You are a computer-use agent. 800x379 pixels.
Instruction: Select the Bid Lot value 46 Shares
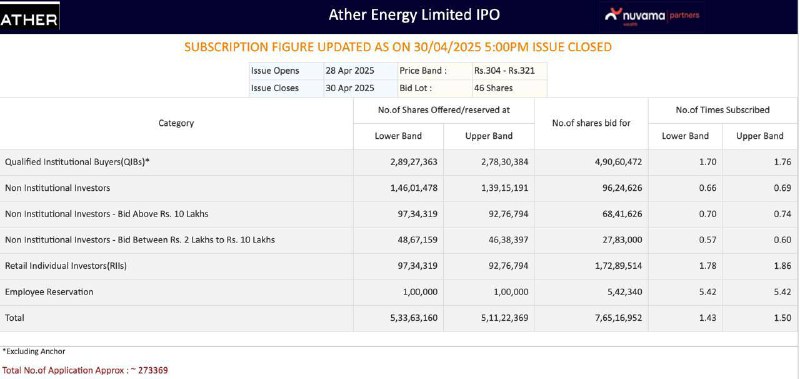pos(493,88)
